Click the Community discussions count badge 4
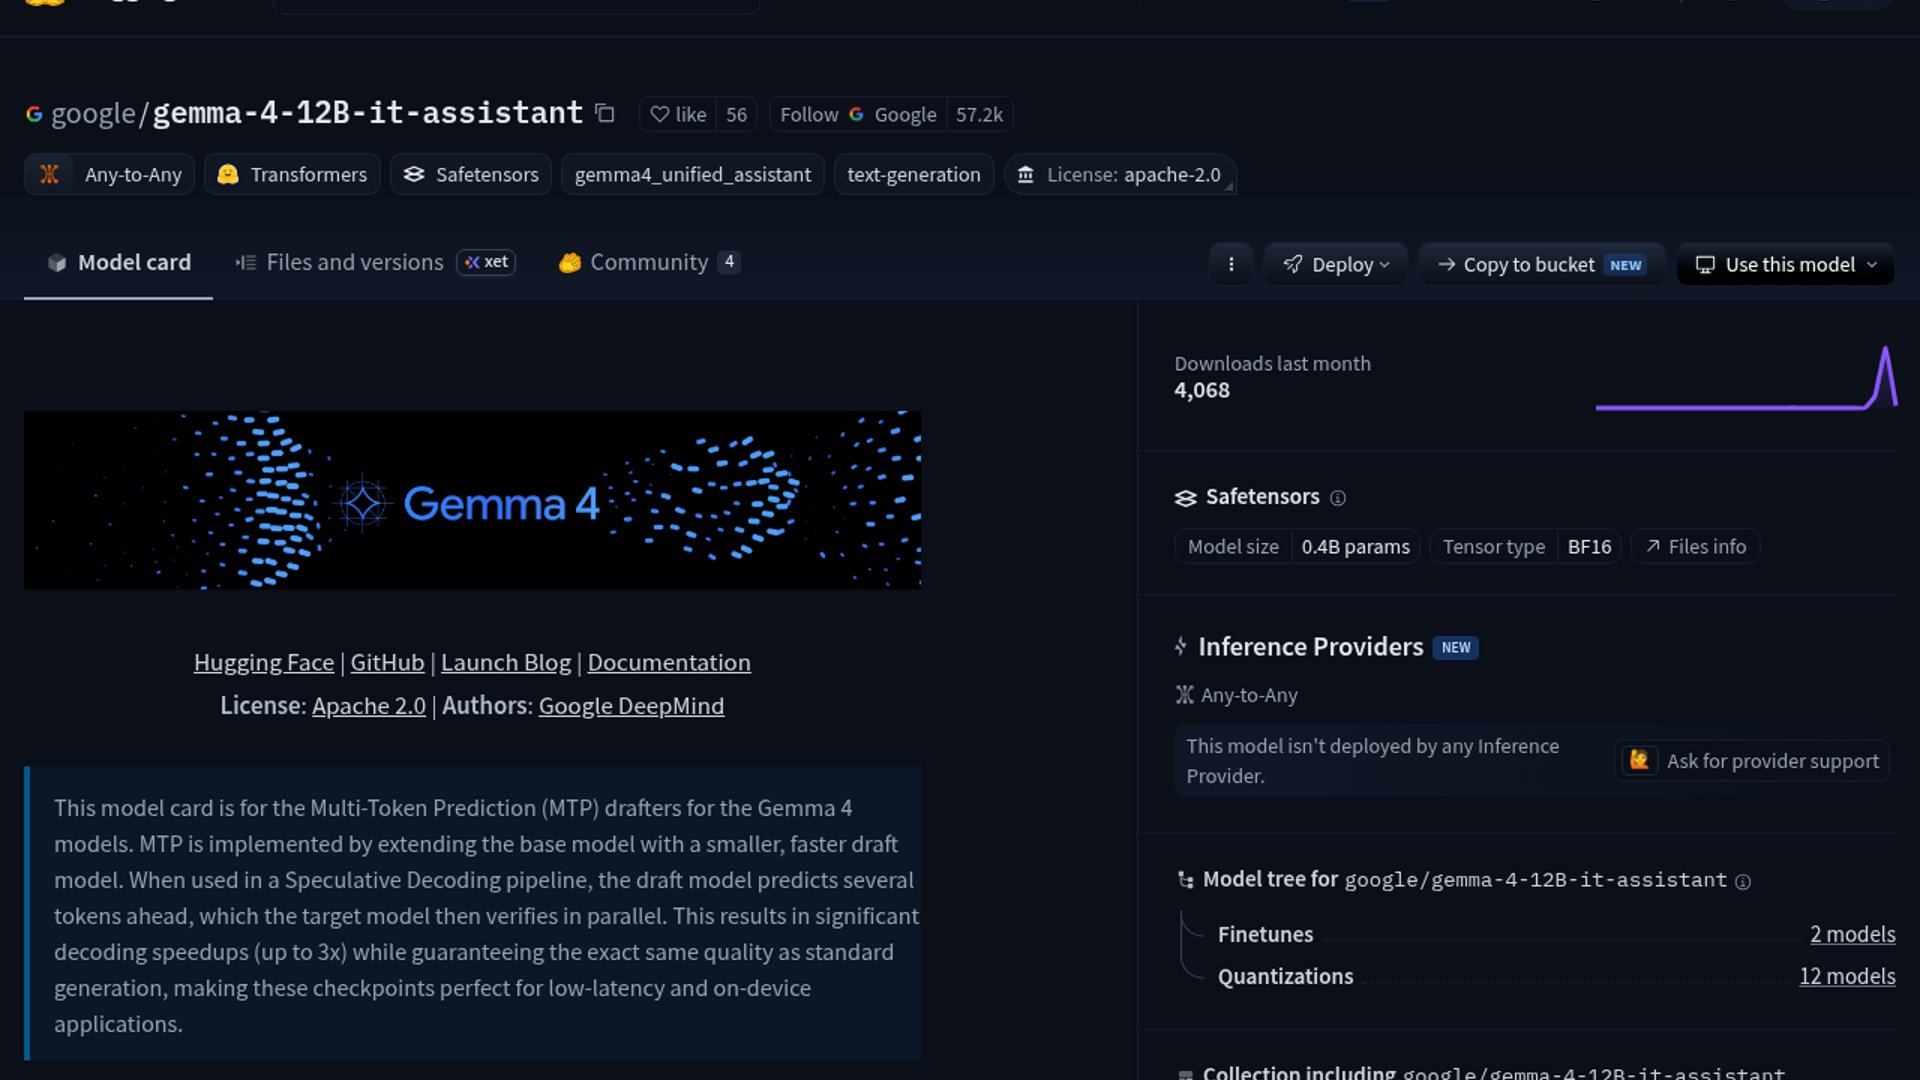 coord(730,261)
